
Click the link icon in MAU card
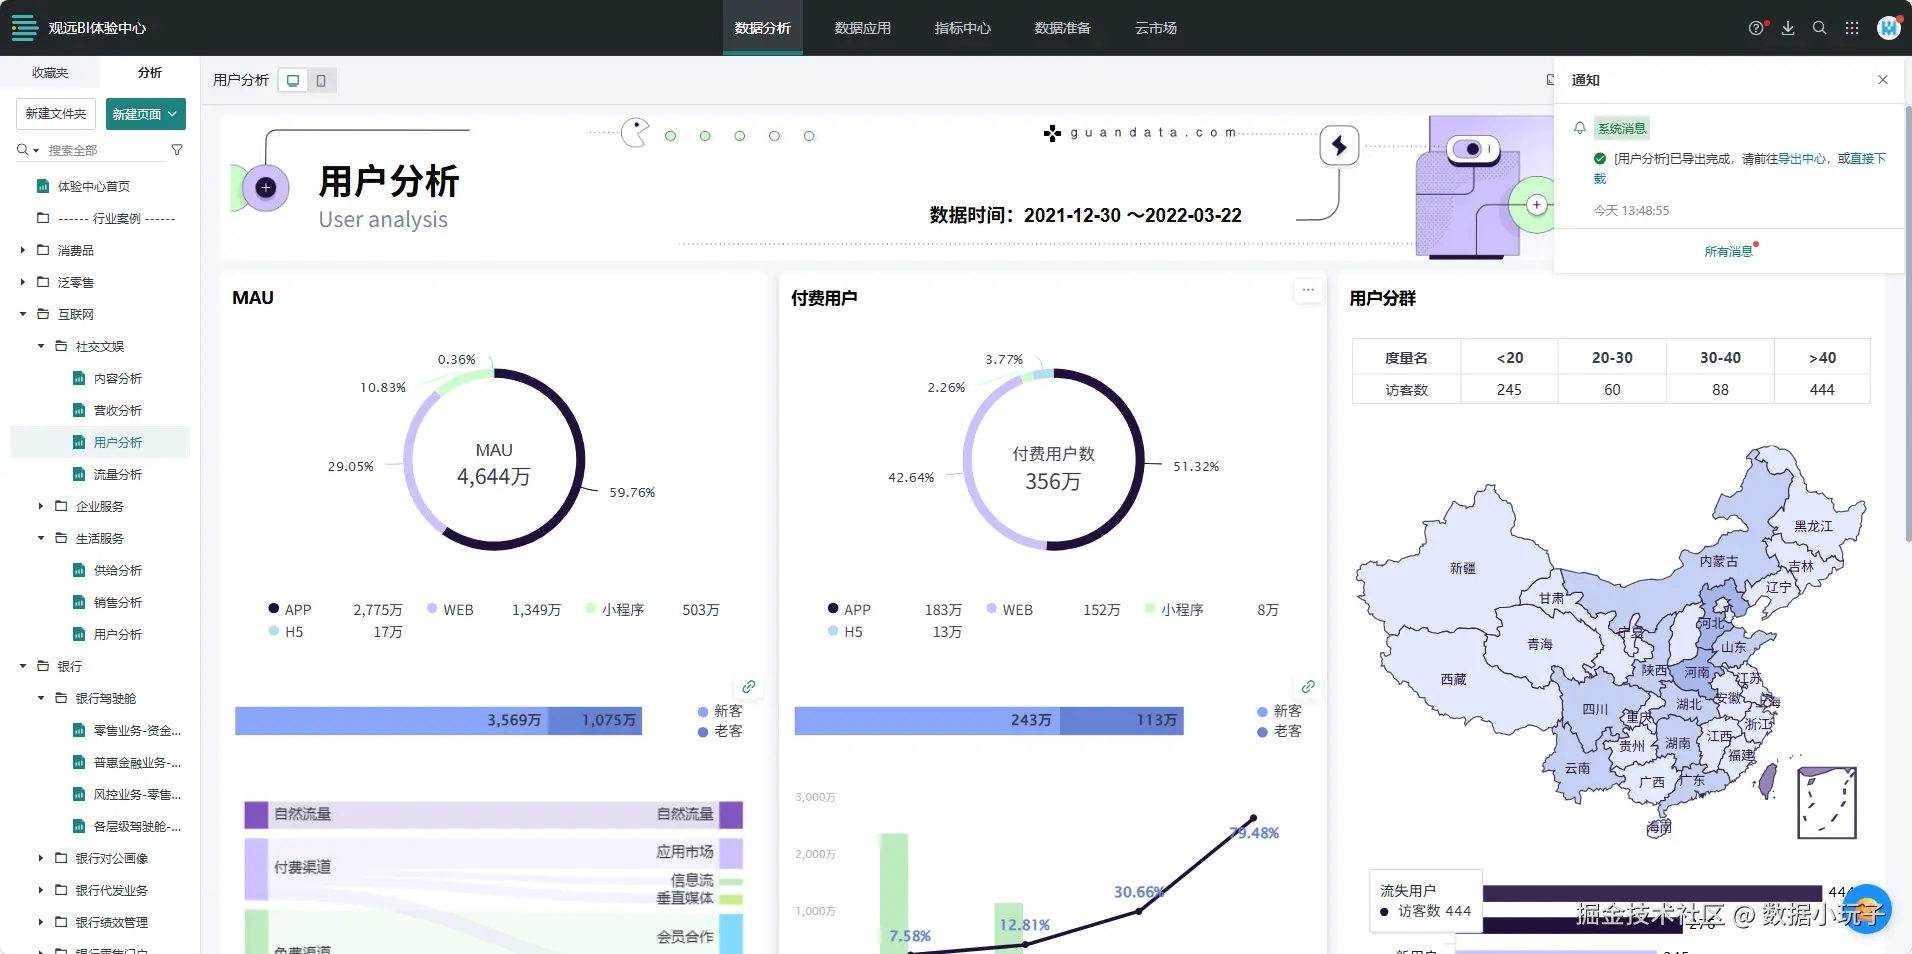pos(749,687)
